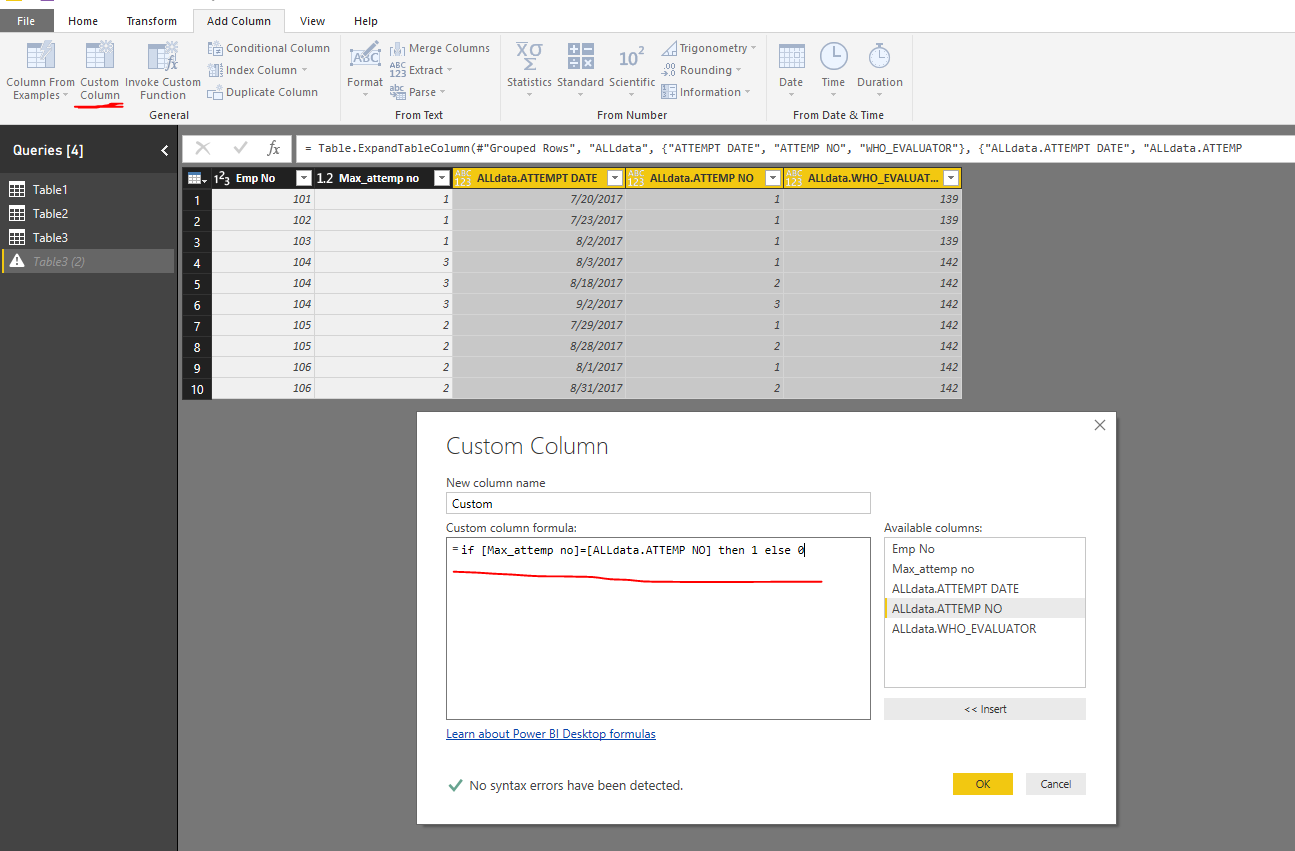
Task: Select Table2 in the Queries pane
Action: pos(88,213)
